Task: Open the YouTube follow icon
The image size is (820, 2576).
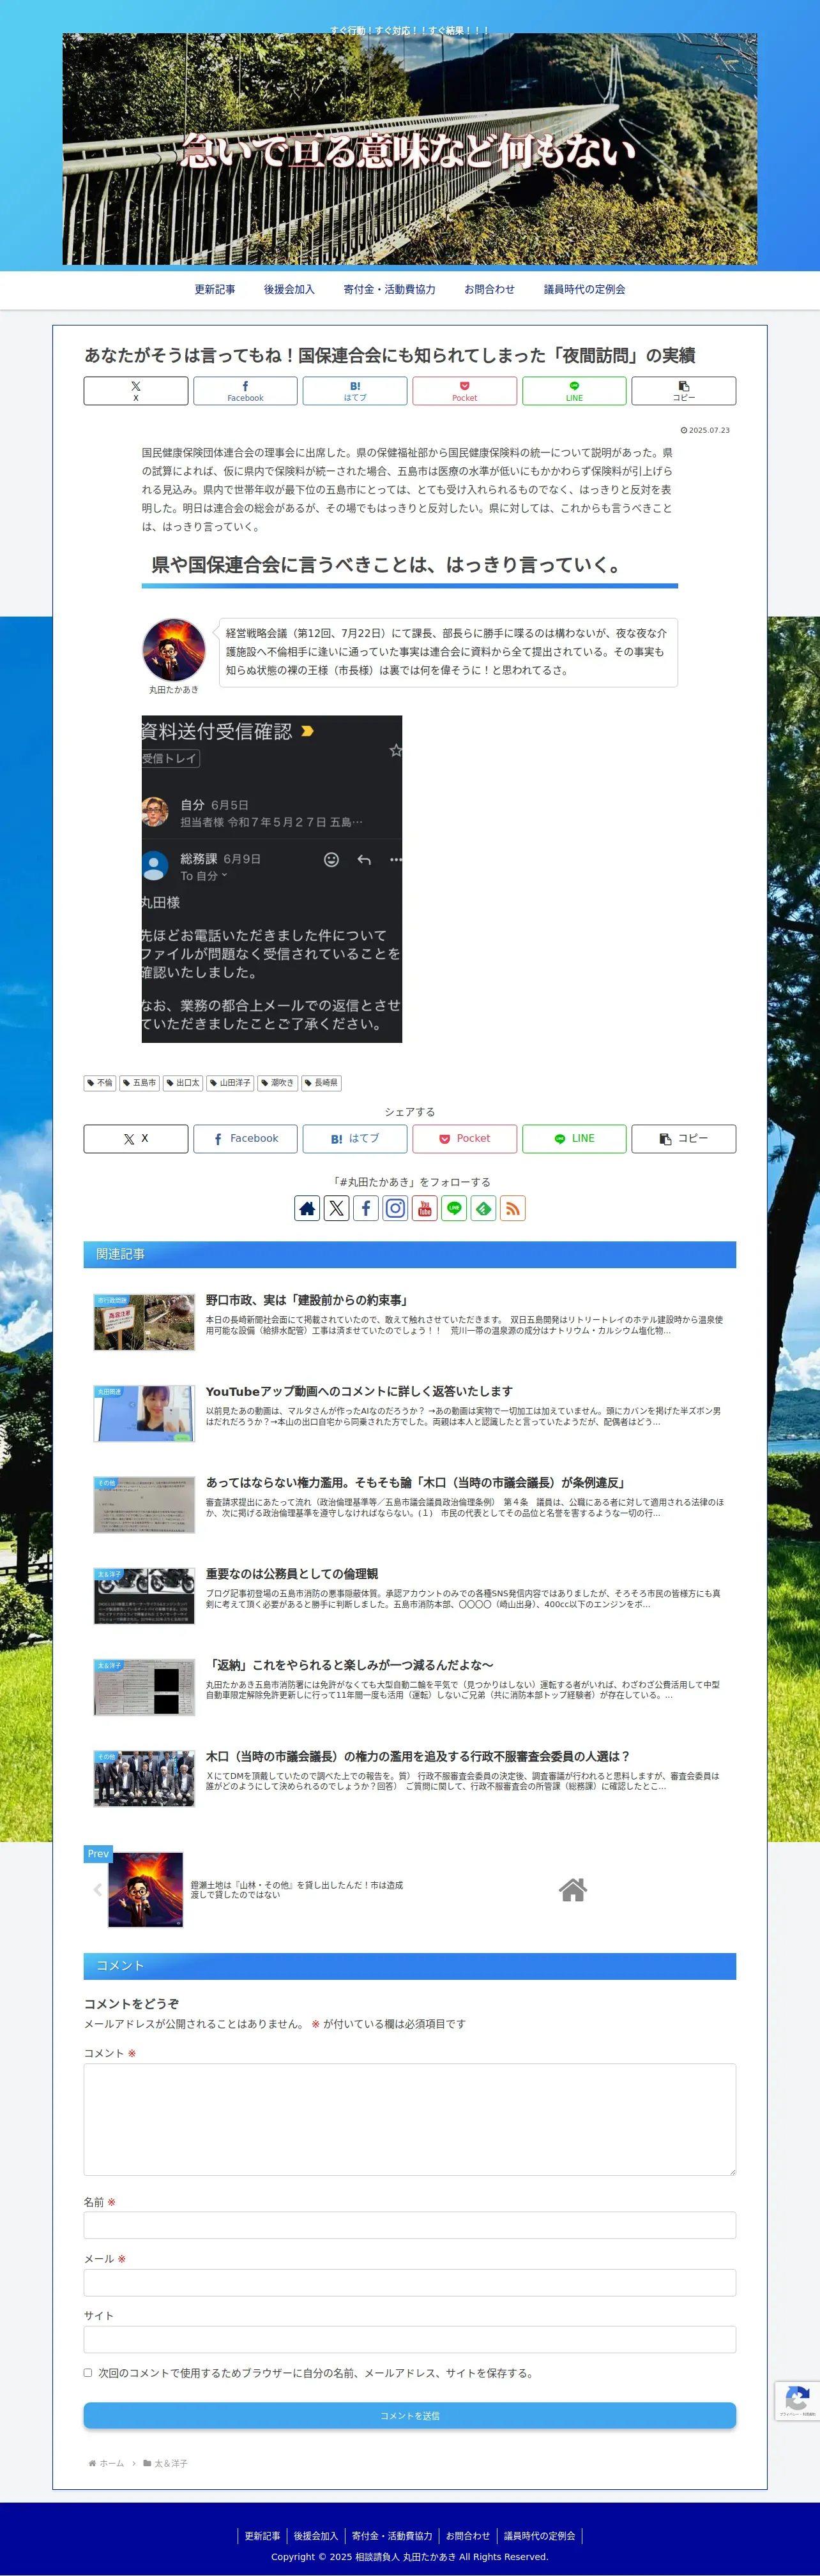Action: [425, 1208]
